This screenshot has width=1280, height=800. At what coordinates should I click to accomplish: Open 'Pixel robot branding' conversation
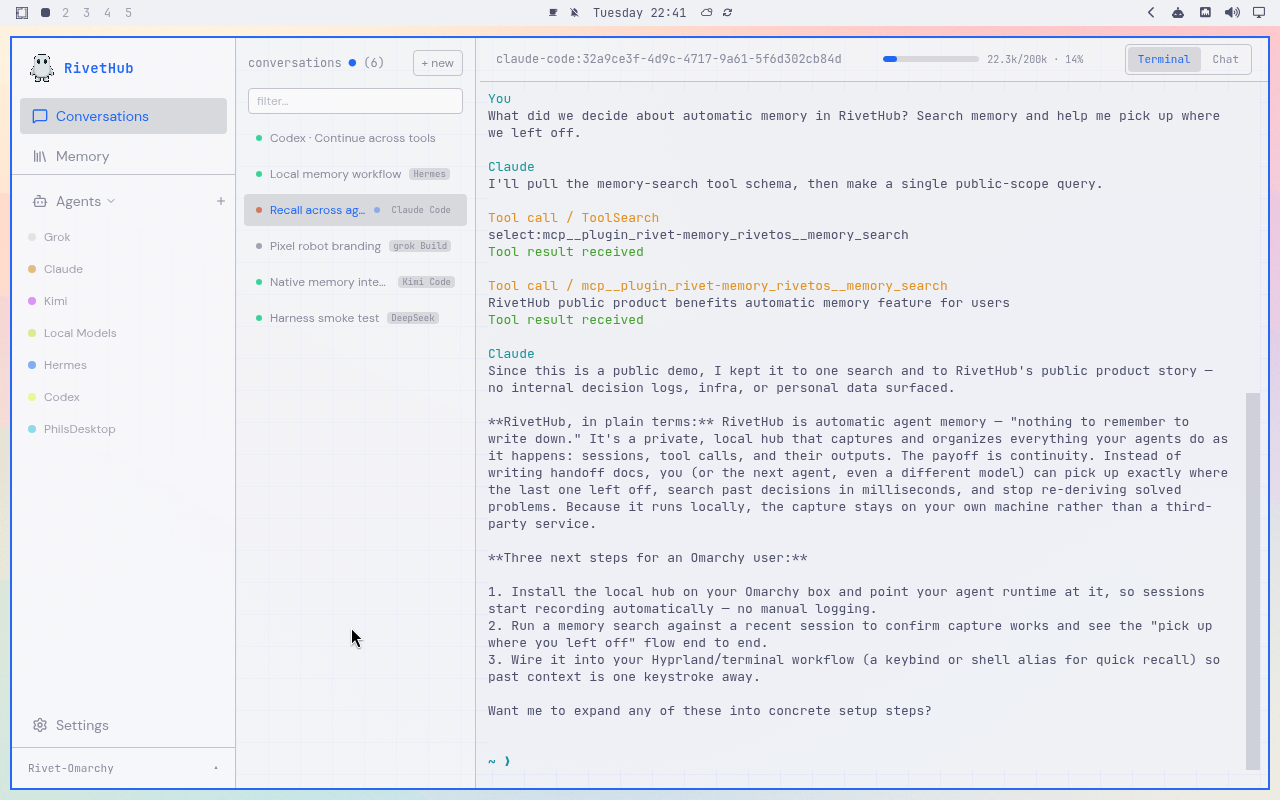point(355,246)
